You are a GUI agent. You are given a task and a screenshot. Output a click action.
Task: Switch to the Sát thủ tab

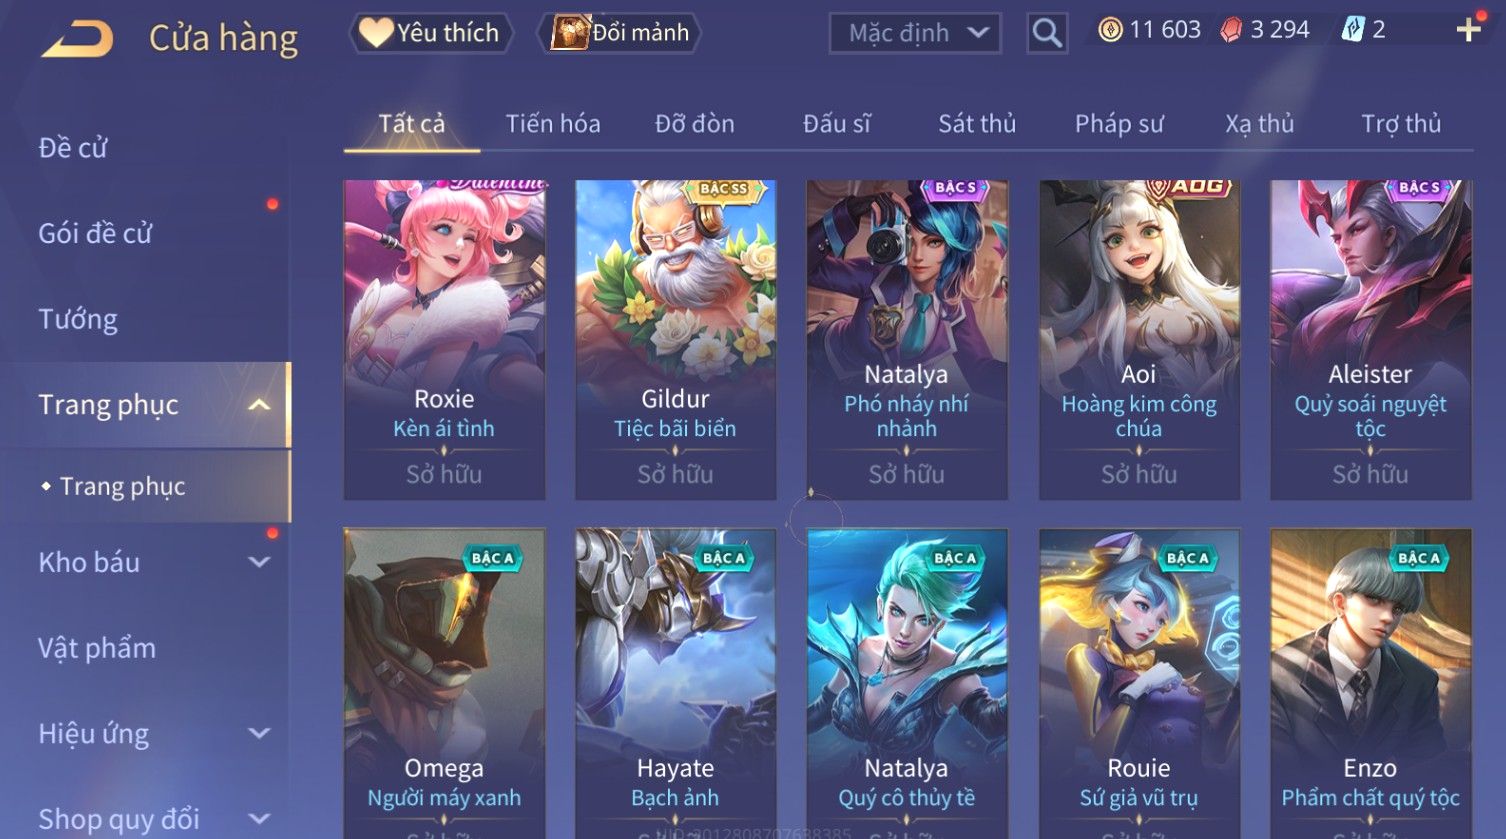pos(976,124)
